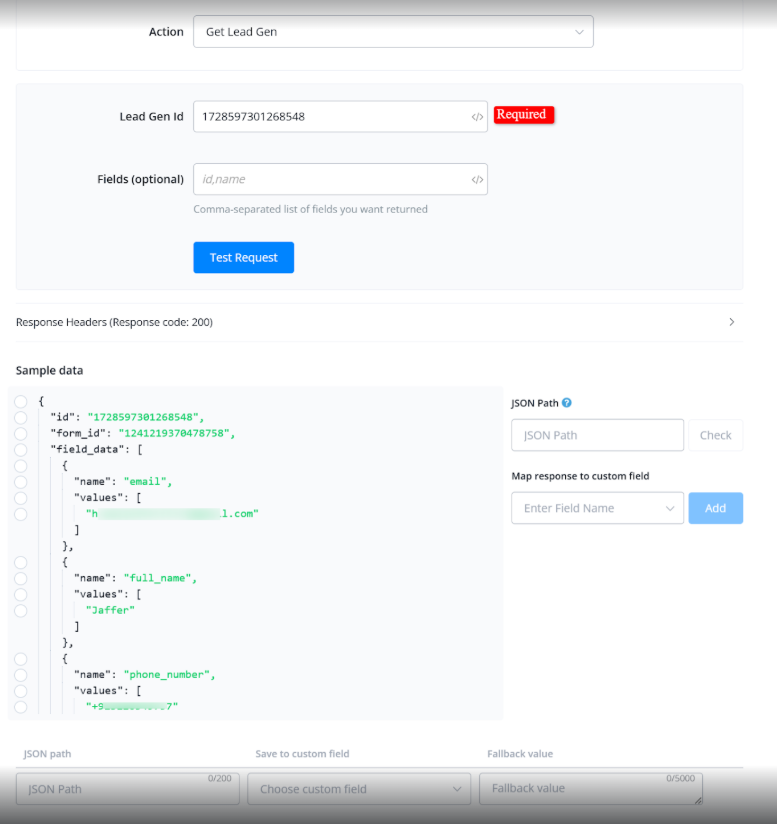Click the Fallback value text area
Screen dimensions: 777x824
pyautogui.click(x=590, y=789)
